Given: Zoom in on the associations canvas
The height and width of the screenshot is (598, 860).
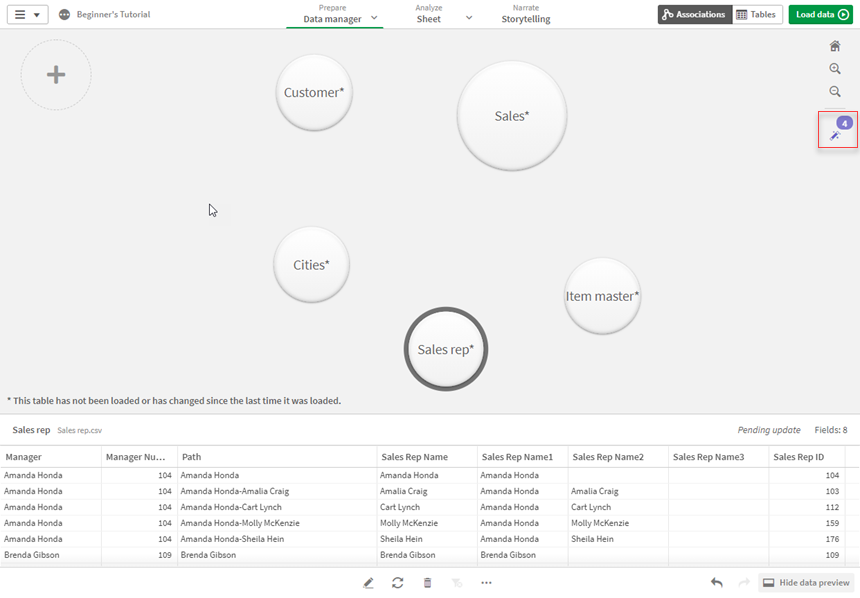Looking at the screenshot, I should click(835, 69).
